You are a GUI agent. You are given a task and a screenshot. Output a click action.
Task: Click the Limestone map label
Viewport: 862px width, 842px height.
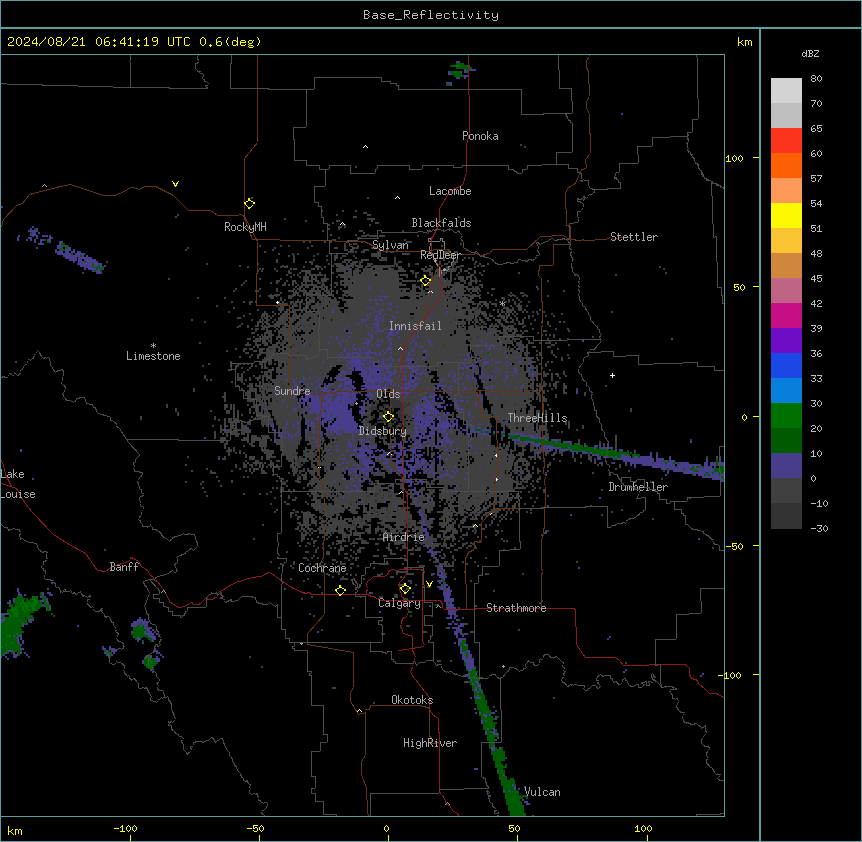point(153,356)
